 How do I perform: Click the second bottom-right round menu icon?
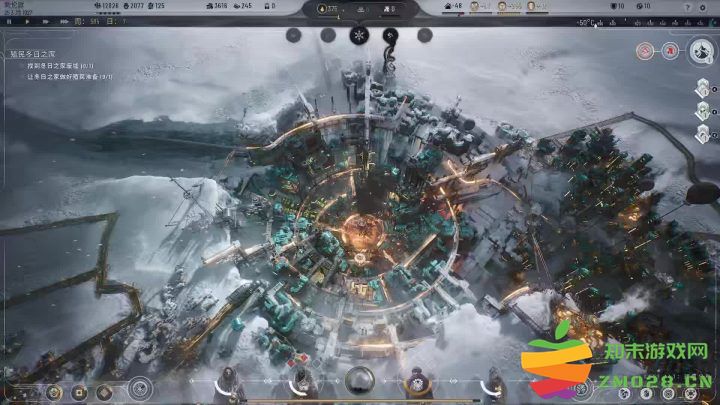[x=646, y=394]
